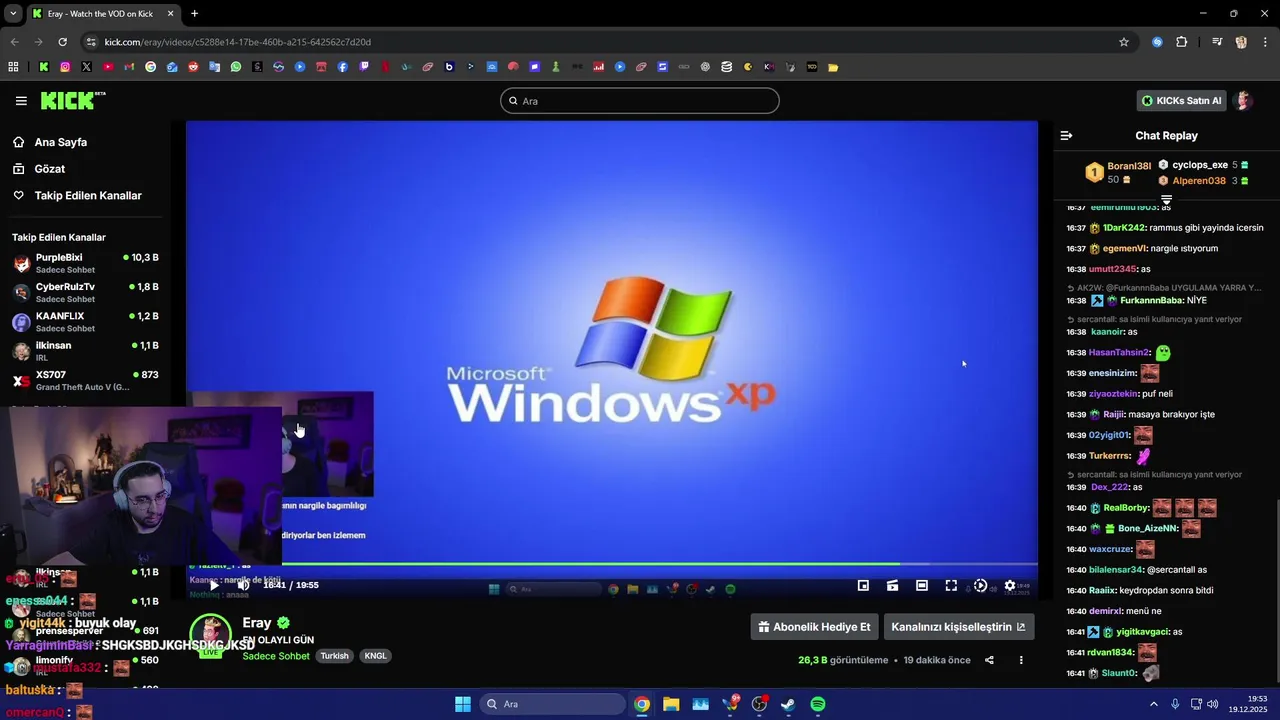Open the tab search dropdown
The image size is (1280, 720).
(x=12, y=14)
